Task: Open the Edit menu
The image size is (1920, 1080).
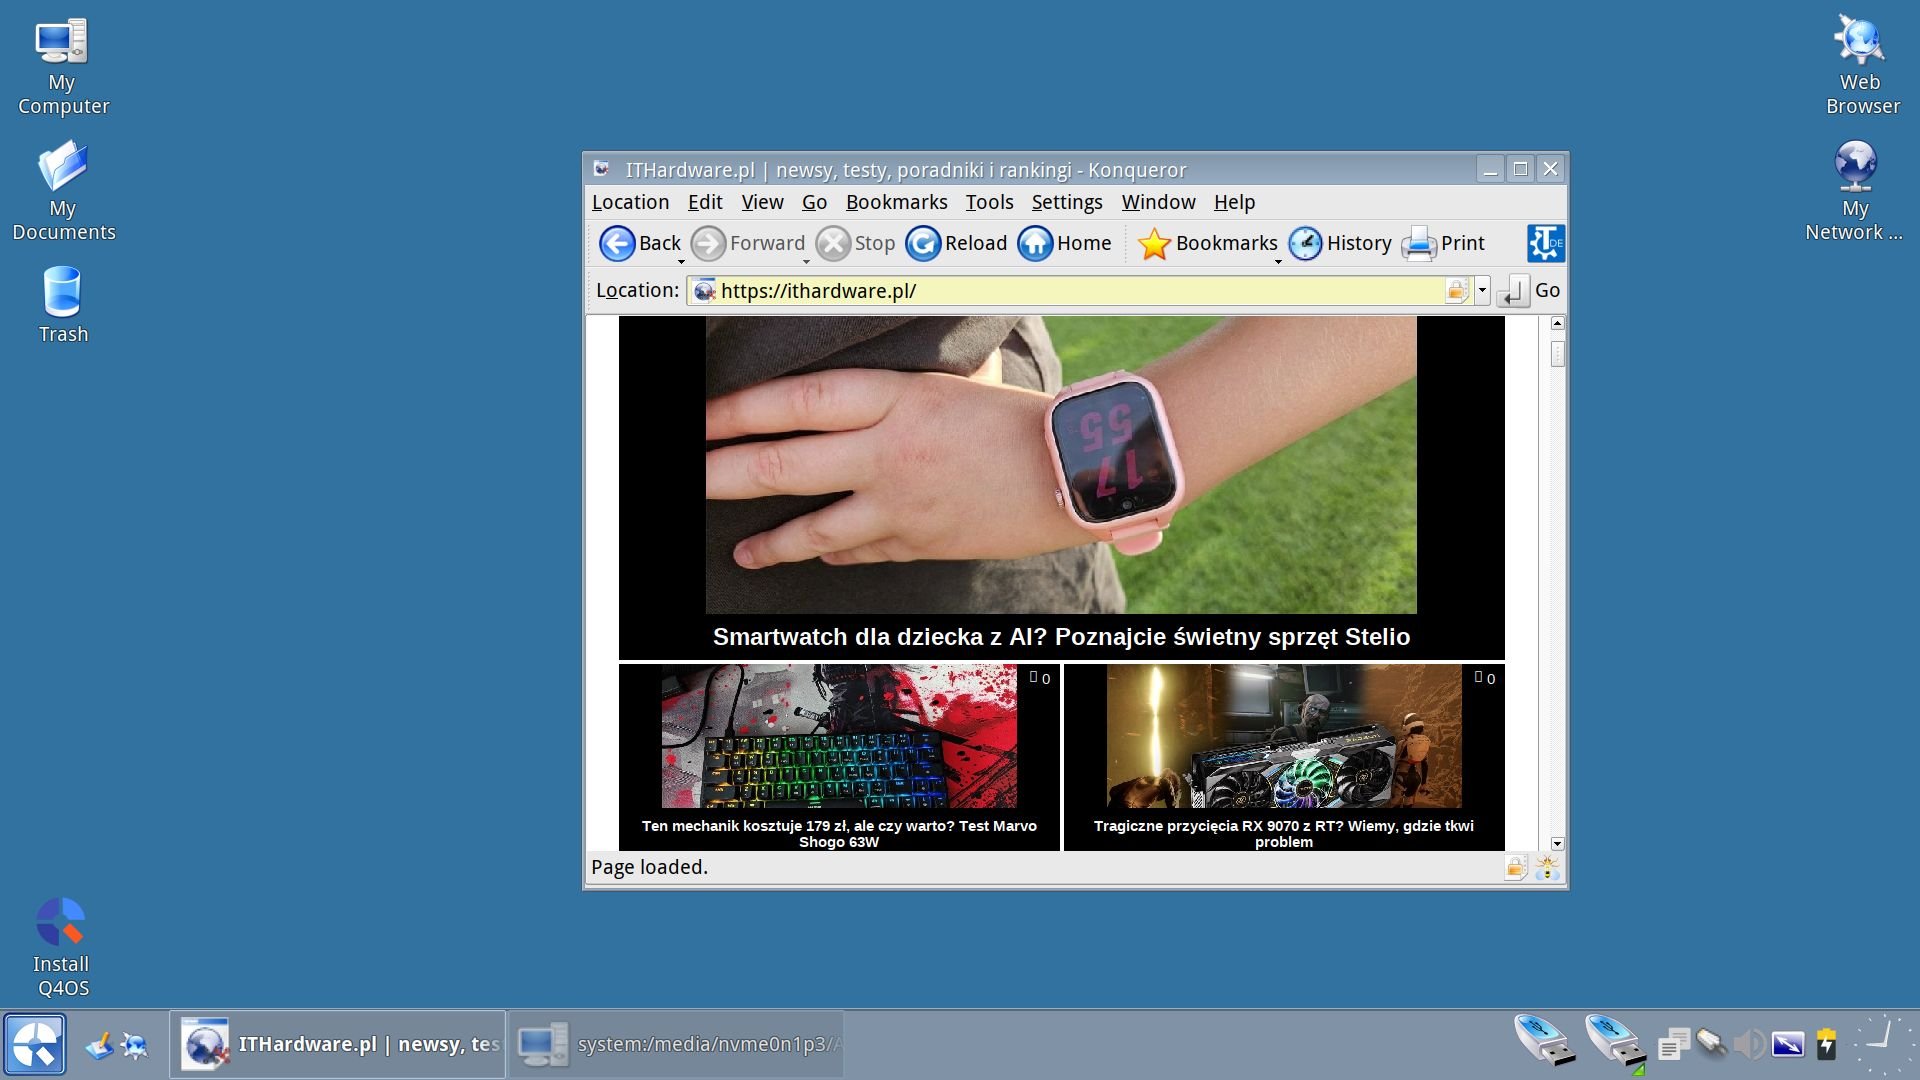Action: pyautogui.click(x=705, y=202)
